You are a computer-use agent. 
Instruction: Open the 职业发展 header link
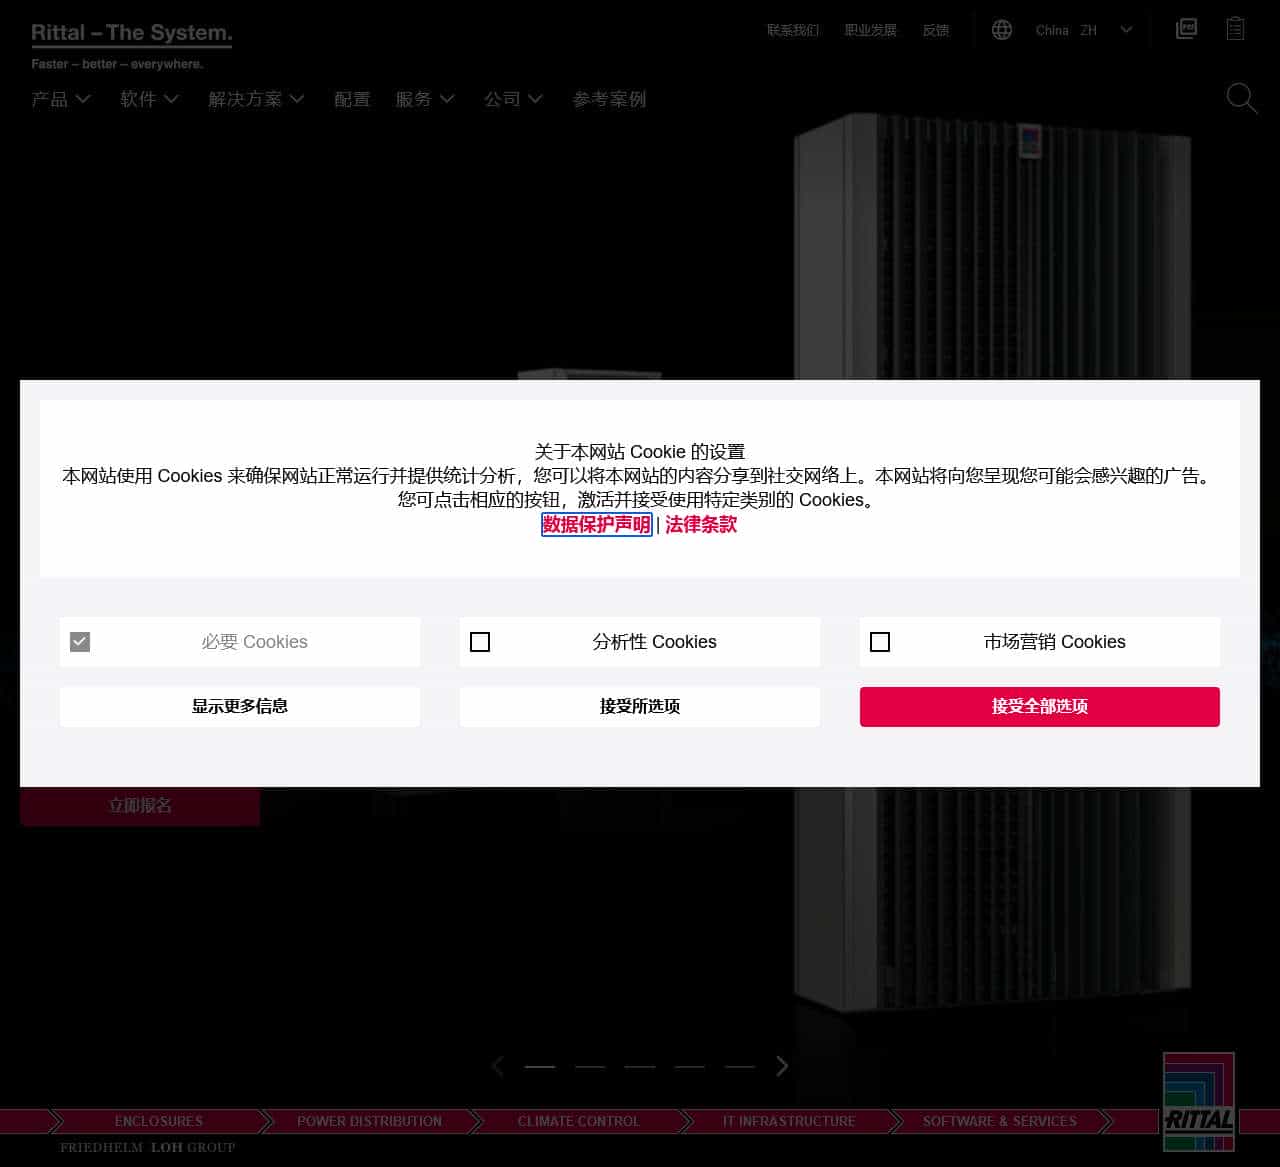(x=871, y=30)
